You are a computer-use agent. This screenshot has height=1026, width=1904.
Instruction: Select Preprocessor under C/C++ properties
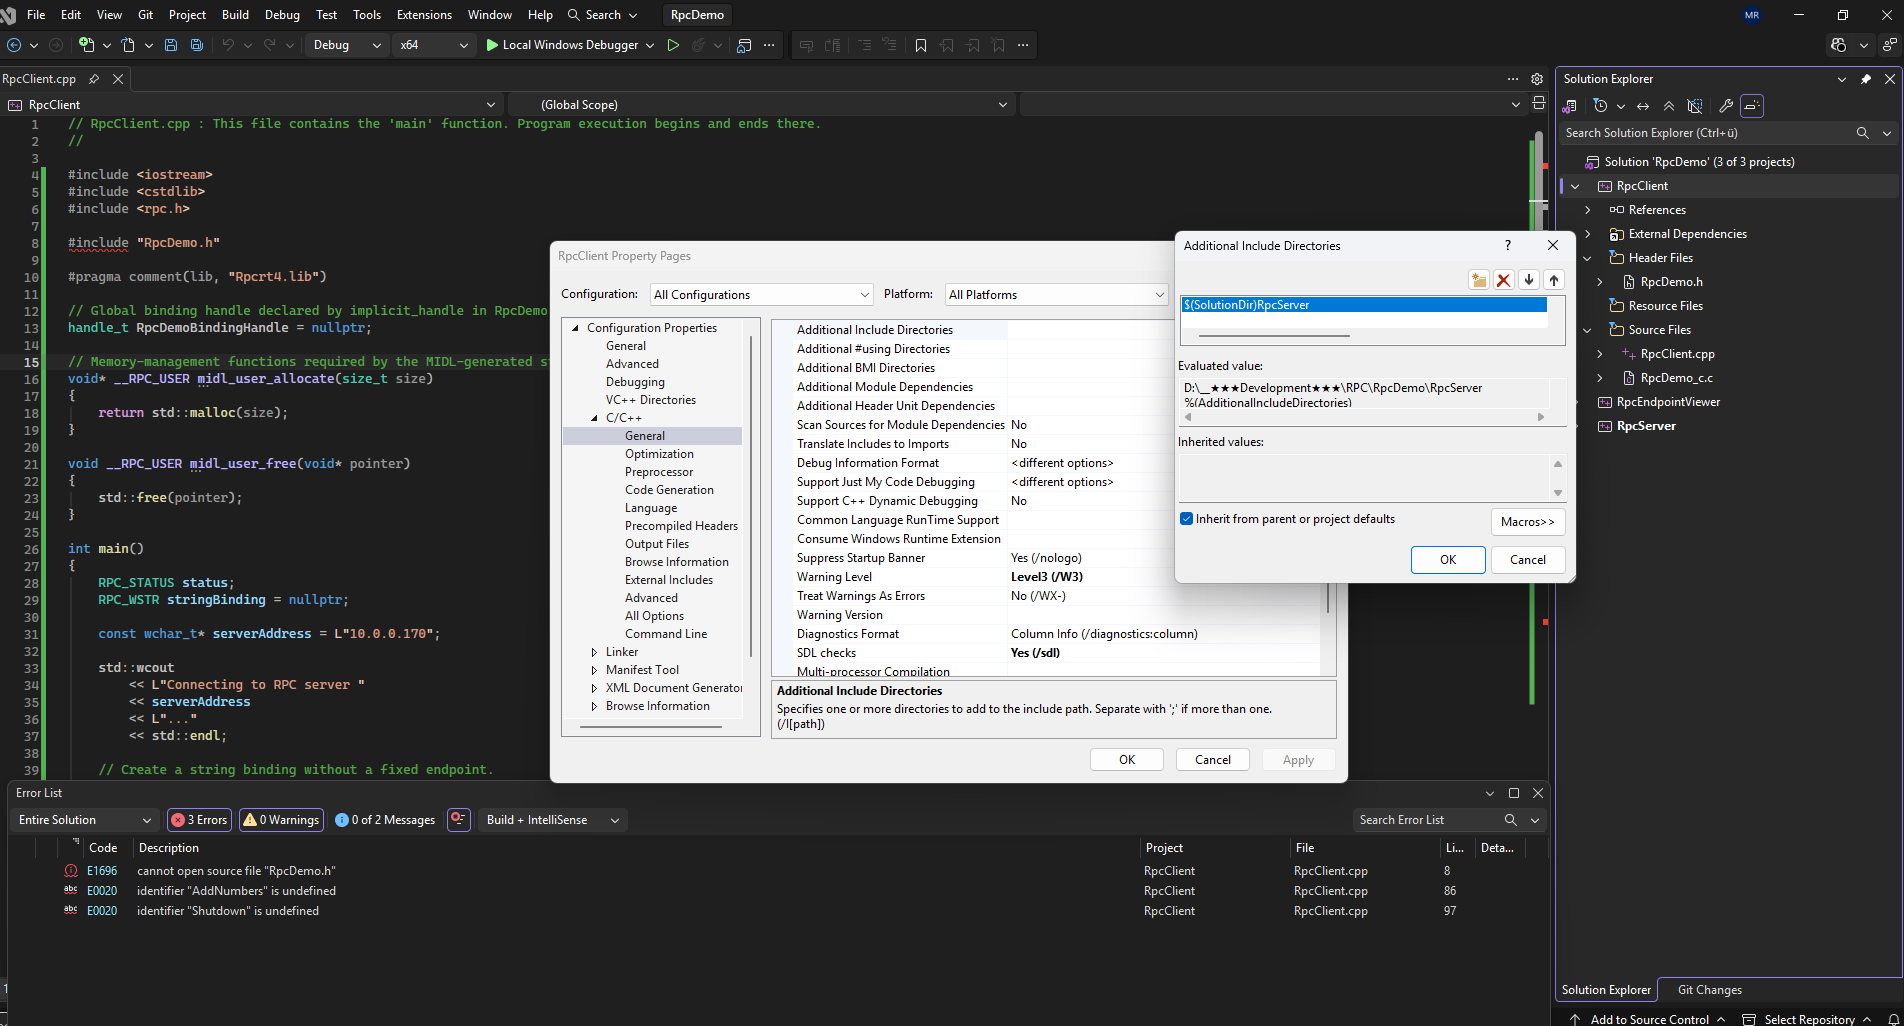659,472
